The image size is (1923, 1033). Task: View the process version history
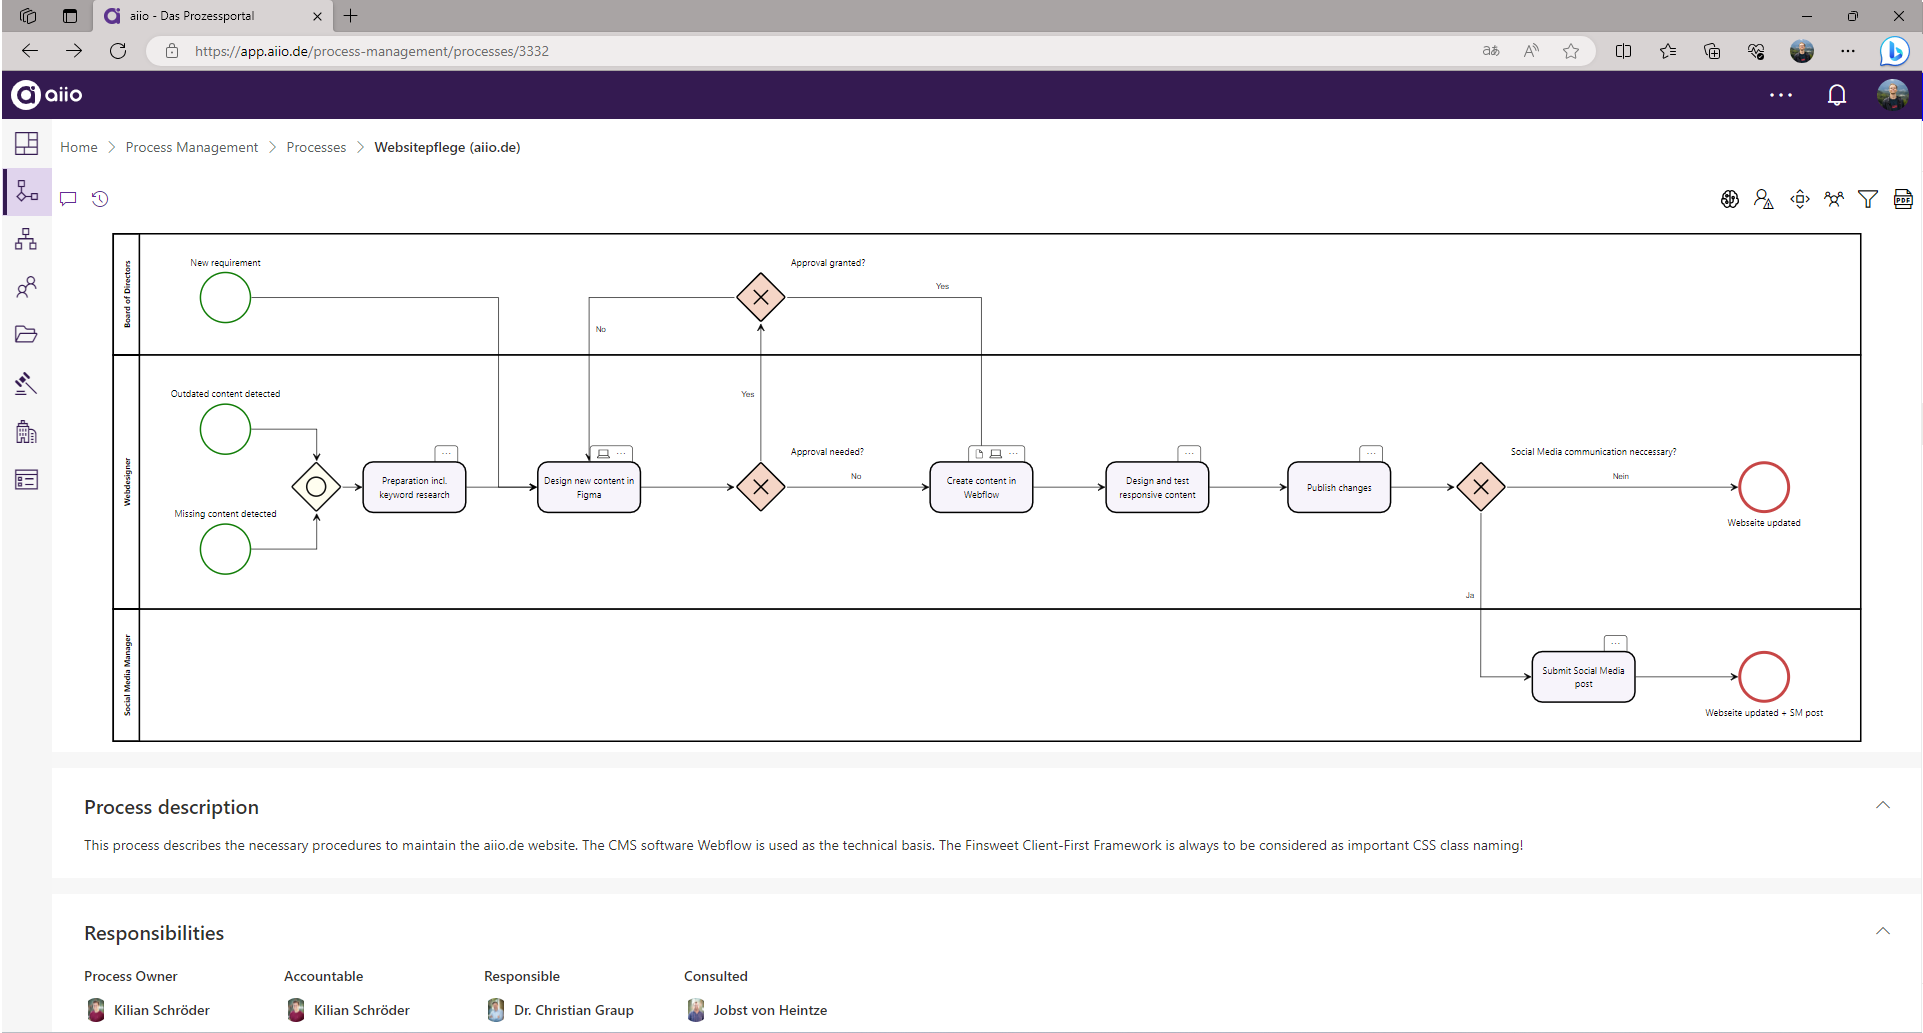[x=99, y=198]
